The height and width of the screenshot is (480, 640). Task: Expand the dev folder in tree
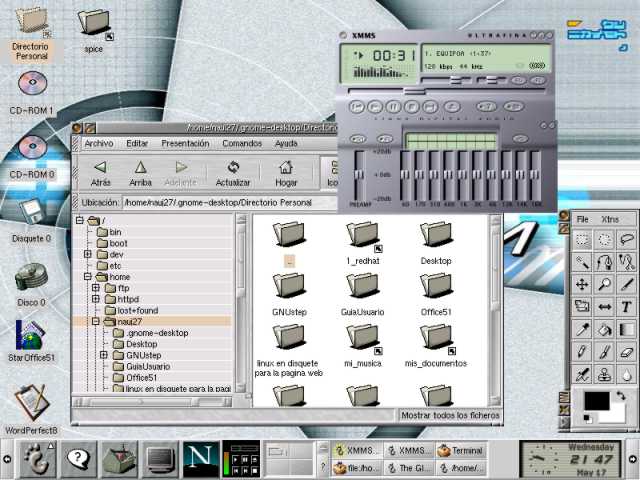coord(87,254)
